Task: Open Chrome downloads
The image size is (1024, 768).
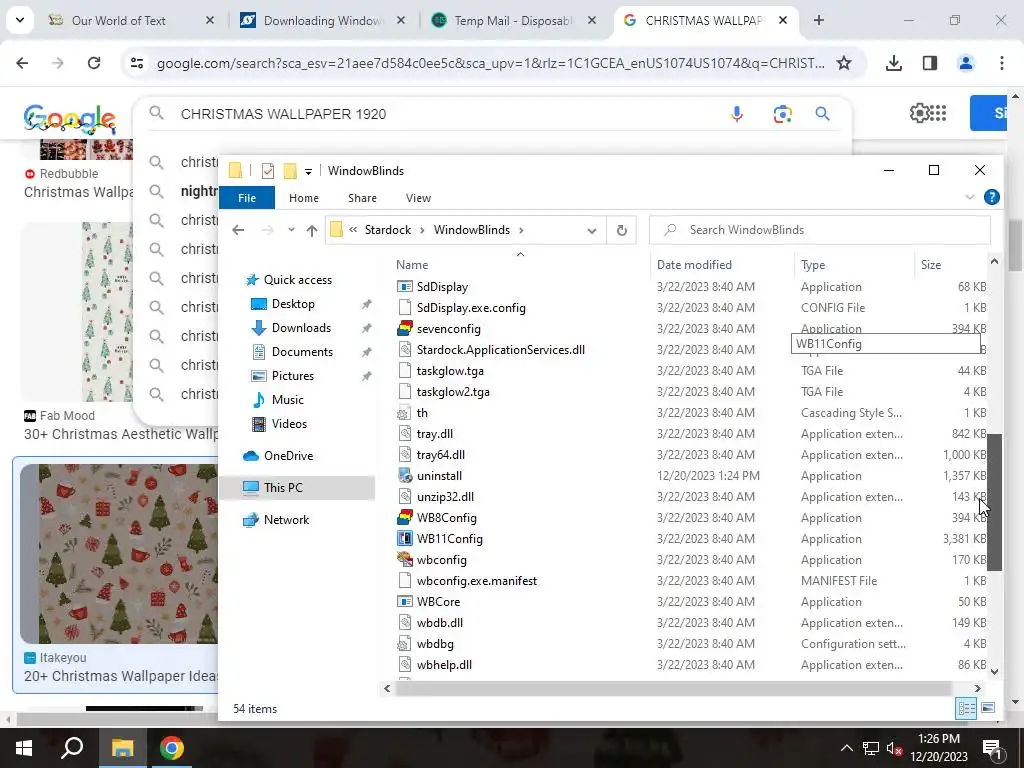Action: (893, 63)
